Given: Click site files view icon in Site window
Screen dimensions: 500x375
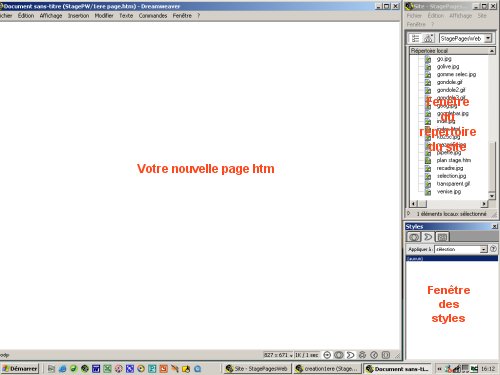Looking at the screenshot, I should (x=415, y=38).
